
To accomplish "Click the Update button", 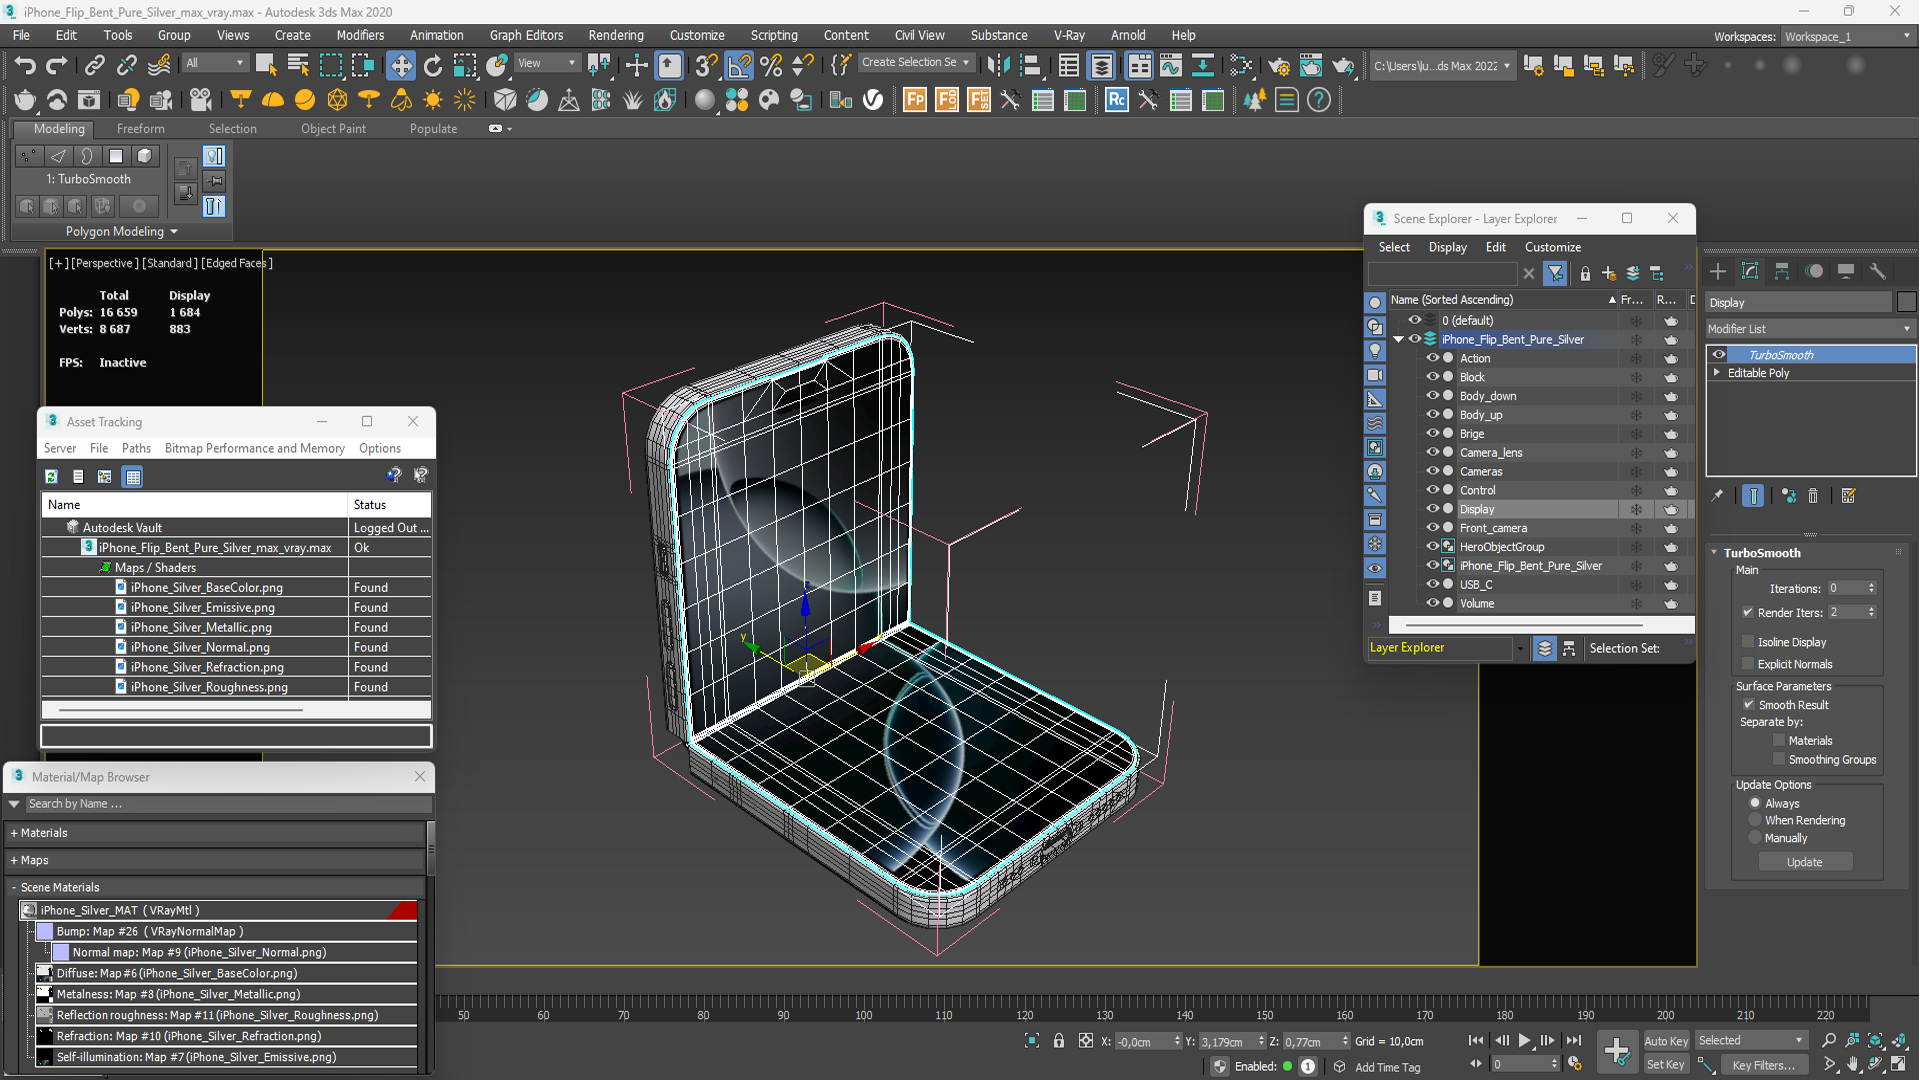I will 1804,862.
